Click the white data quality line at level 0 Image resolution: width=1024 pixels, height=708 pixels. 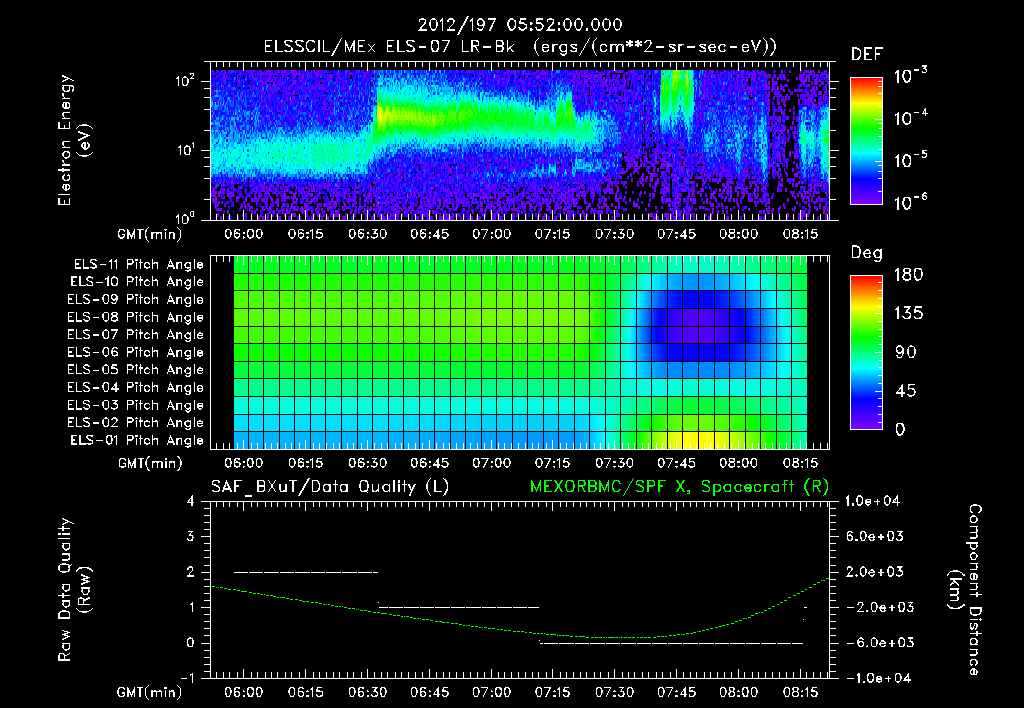671,643
